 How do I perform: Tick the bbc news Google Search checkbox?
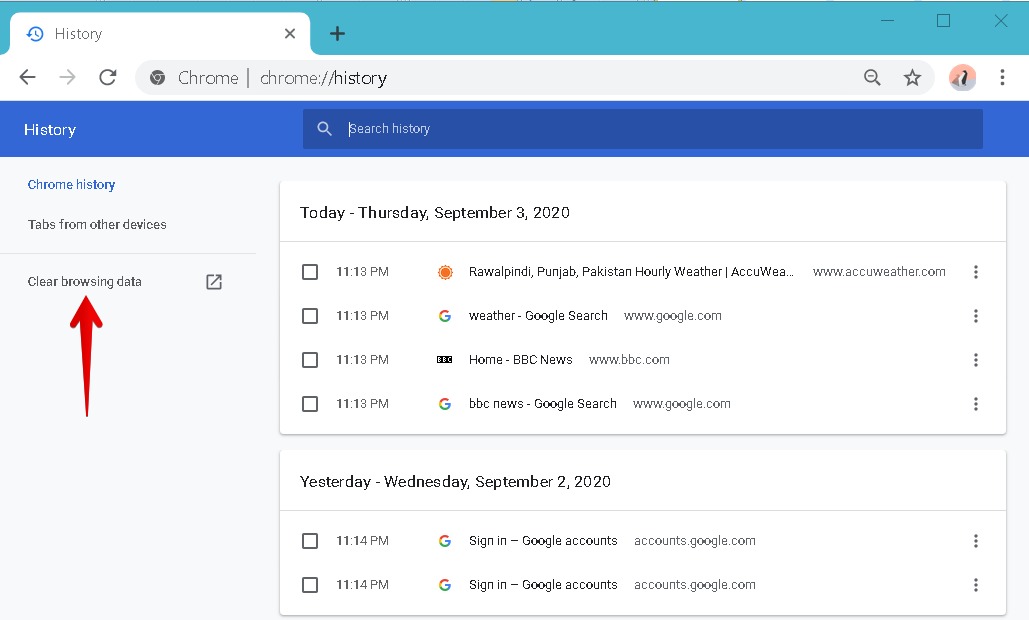310,404
